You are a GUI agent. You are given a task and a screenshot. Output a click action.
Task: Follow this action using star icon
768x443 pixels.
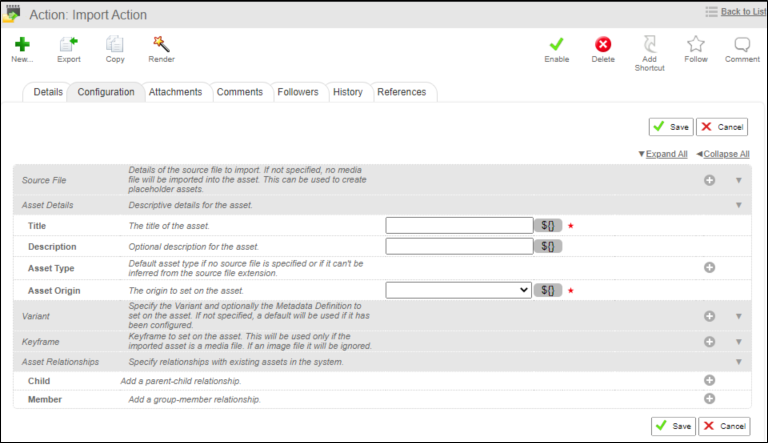[696, 44]
